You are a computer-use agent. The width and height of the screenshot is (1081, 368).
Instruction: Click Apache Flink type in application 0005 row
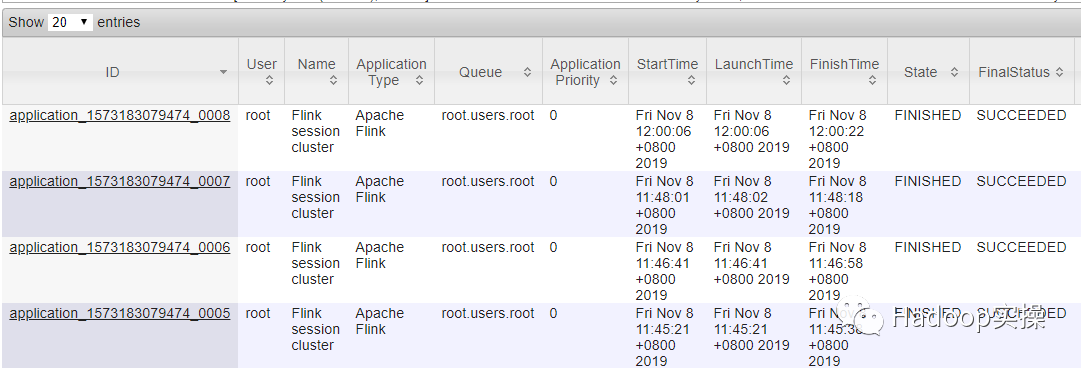click(380, 321)
